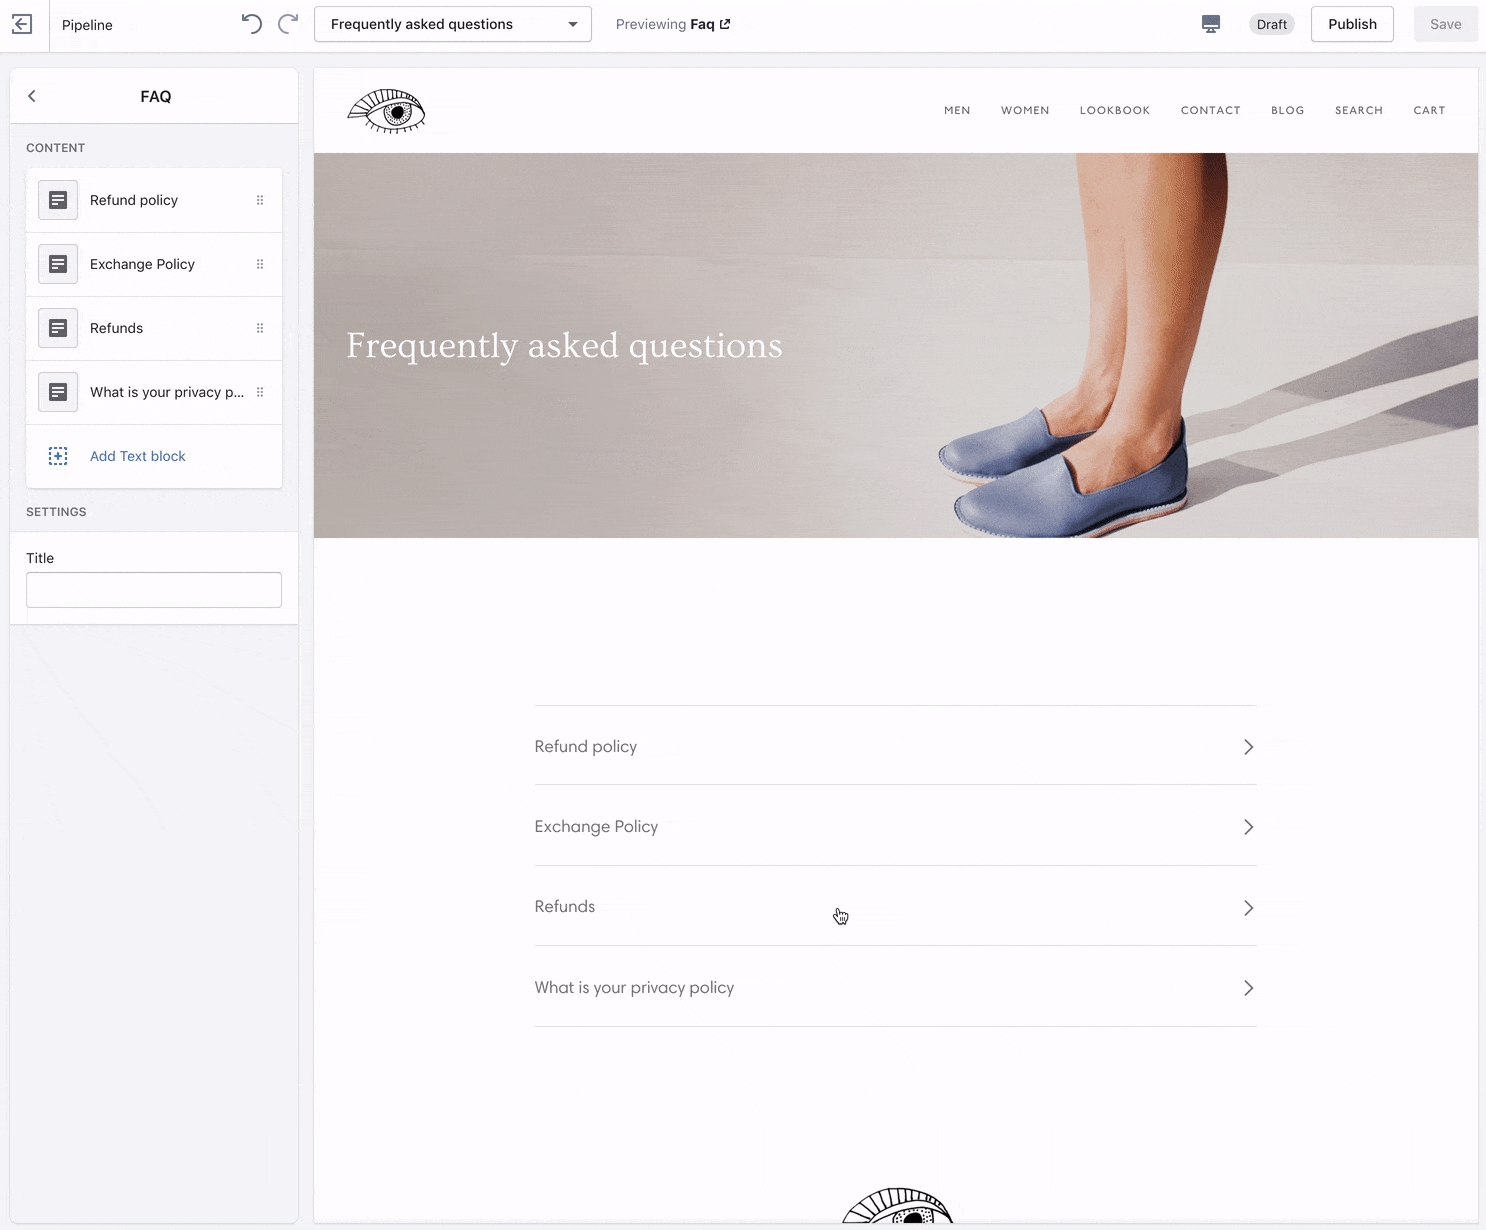Screen dimensions: 1486x1230
Task: Click the eye logo in store header
Action: coord(386,111)
